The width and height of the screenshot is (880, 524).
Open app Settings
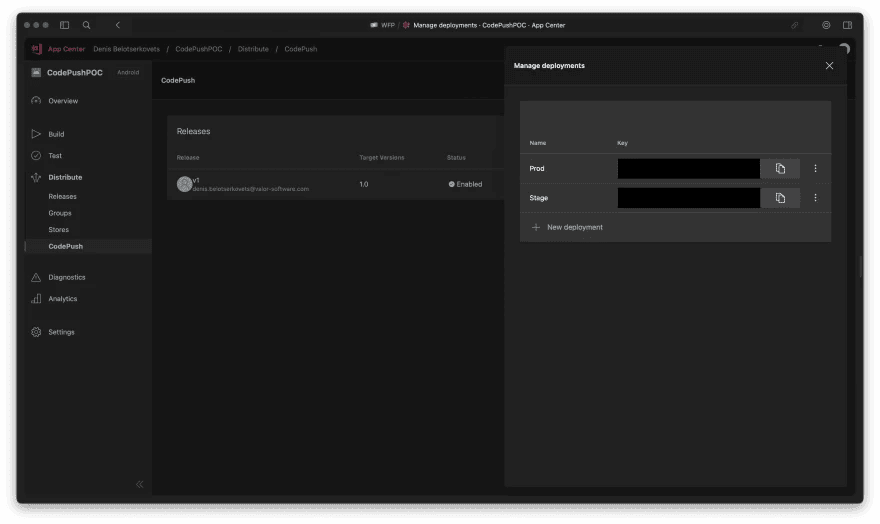[61, 332]
